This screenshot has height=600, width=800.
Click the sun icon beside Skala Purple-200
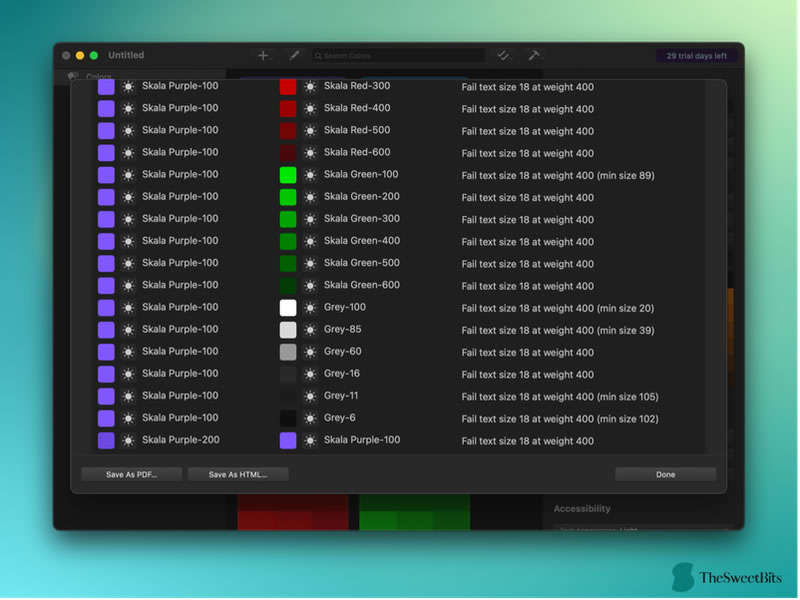point(129,440)
